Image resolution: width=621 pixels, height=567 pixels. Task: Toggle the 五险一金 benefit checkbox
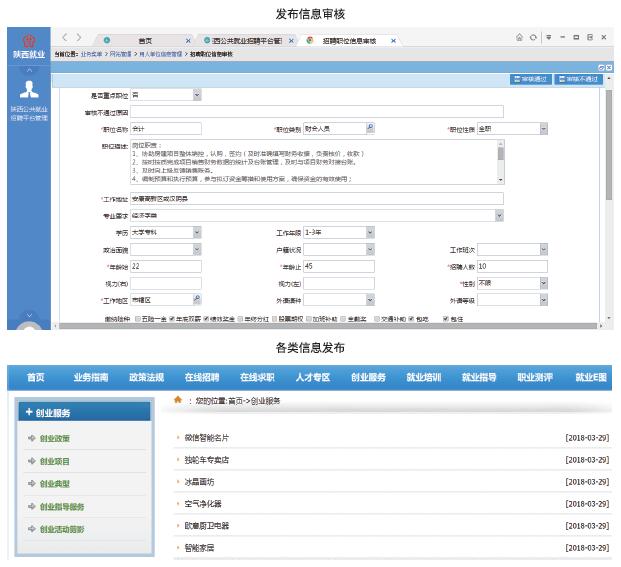[137, 319]
